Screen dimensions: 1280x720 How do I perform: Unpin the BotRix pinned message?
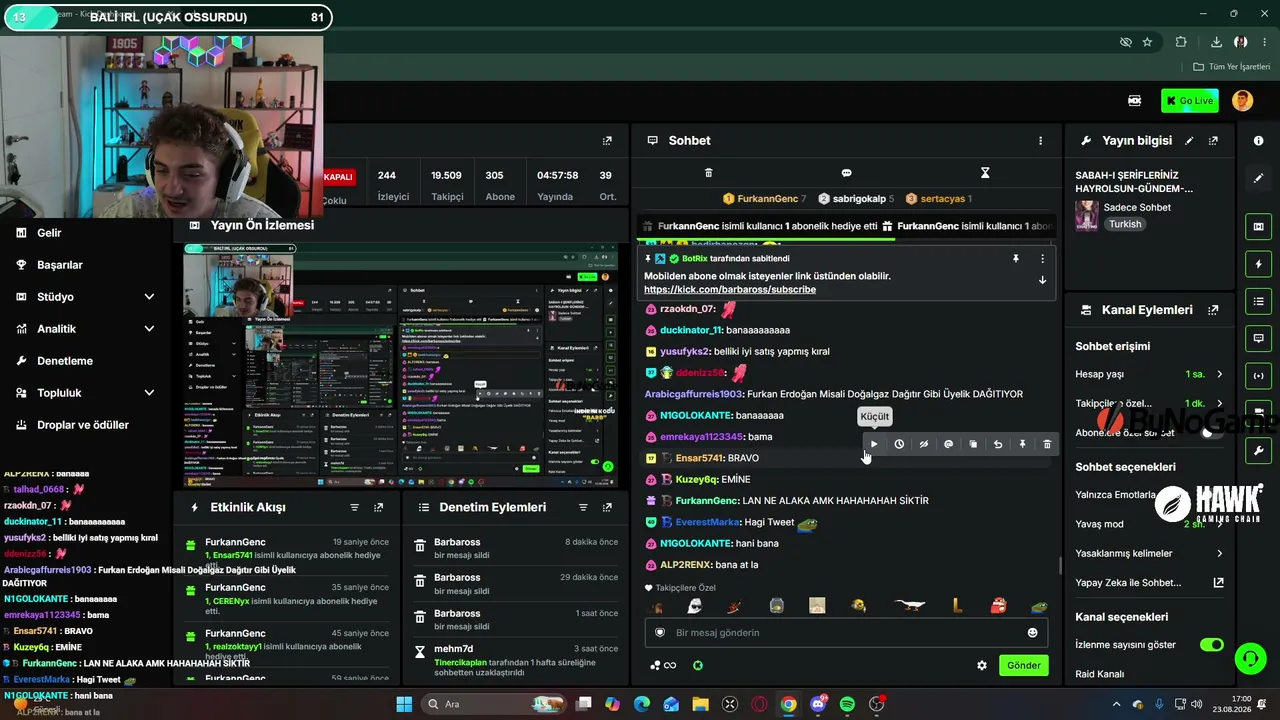(x=1016, y=258)
